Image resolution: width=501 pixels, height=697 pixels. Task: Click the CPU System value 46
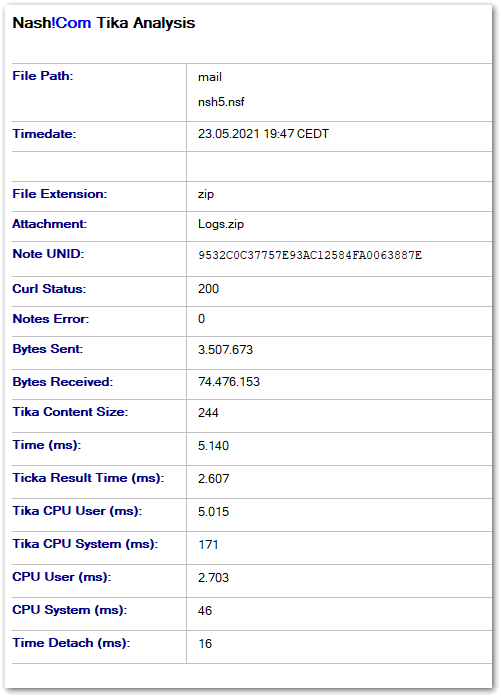(x=205, y=610)
